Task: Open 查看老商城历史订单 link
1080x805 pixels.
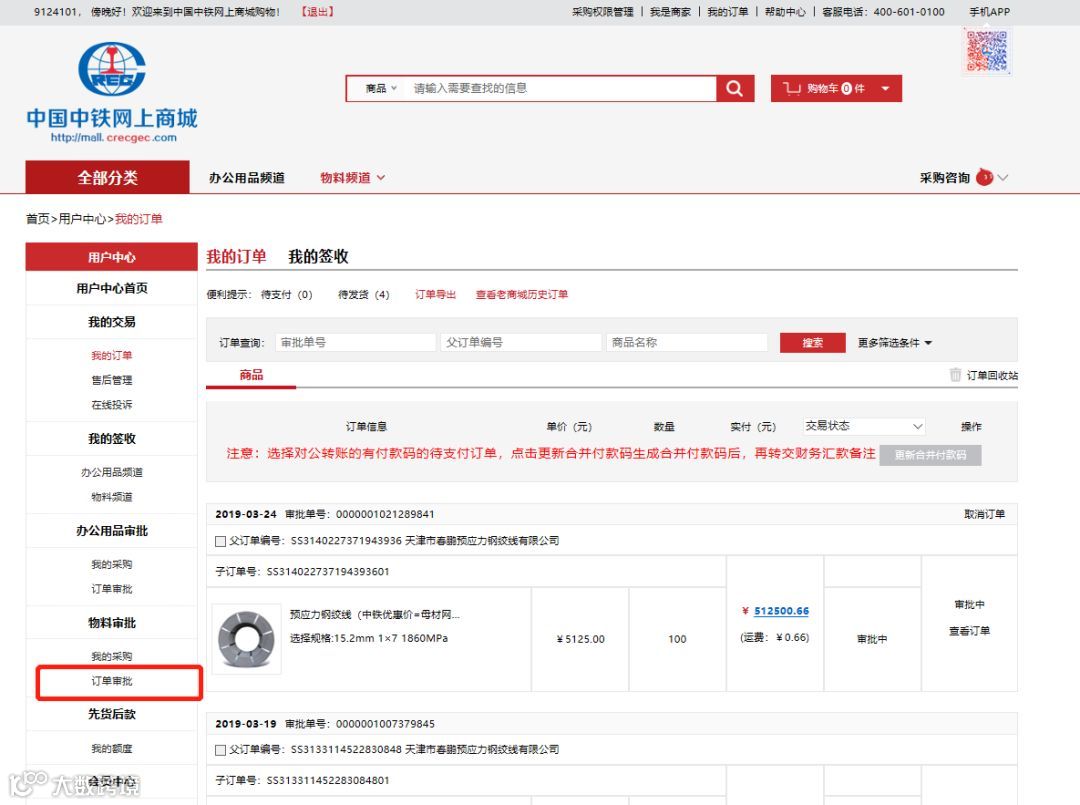Action: (522, 295)
